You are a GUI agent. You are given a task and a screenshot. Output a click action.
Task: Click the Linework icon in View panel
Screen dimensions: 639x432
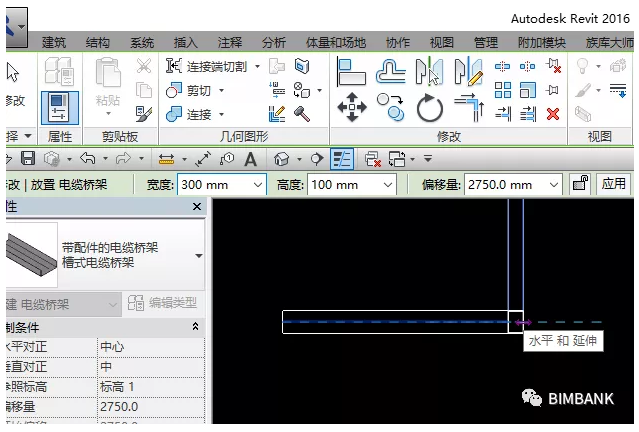coord(618,90)
